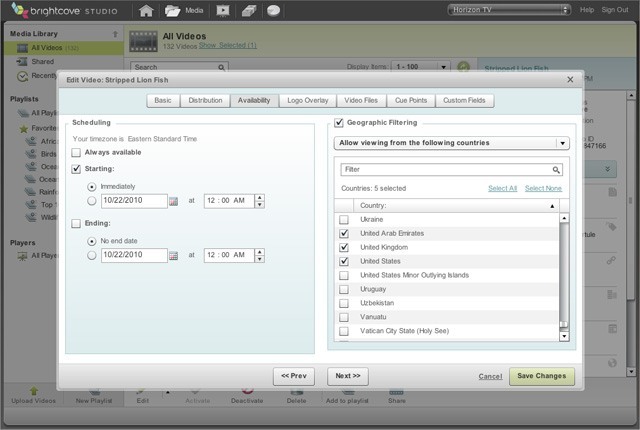Click the green refresh icon near Display Items
This screenshot has height=430, width=640.
463,66
